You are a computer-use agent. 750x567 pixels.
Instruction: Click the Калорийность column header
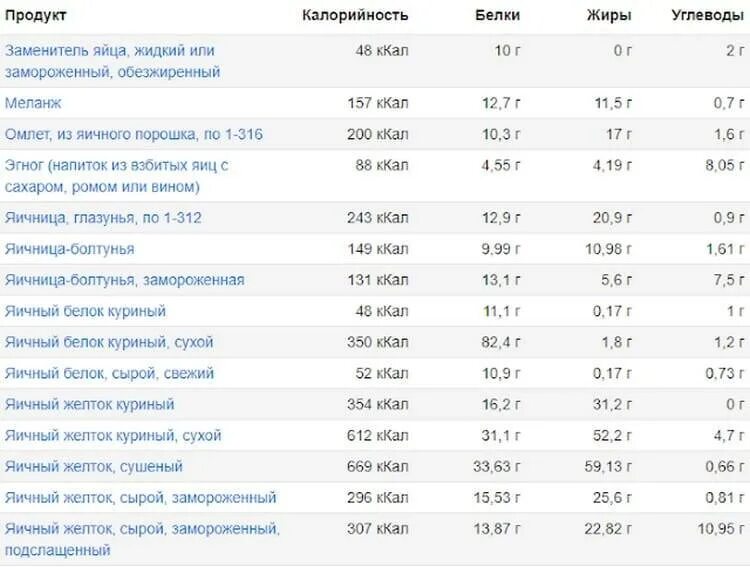point(355,15)
